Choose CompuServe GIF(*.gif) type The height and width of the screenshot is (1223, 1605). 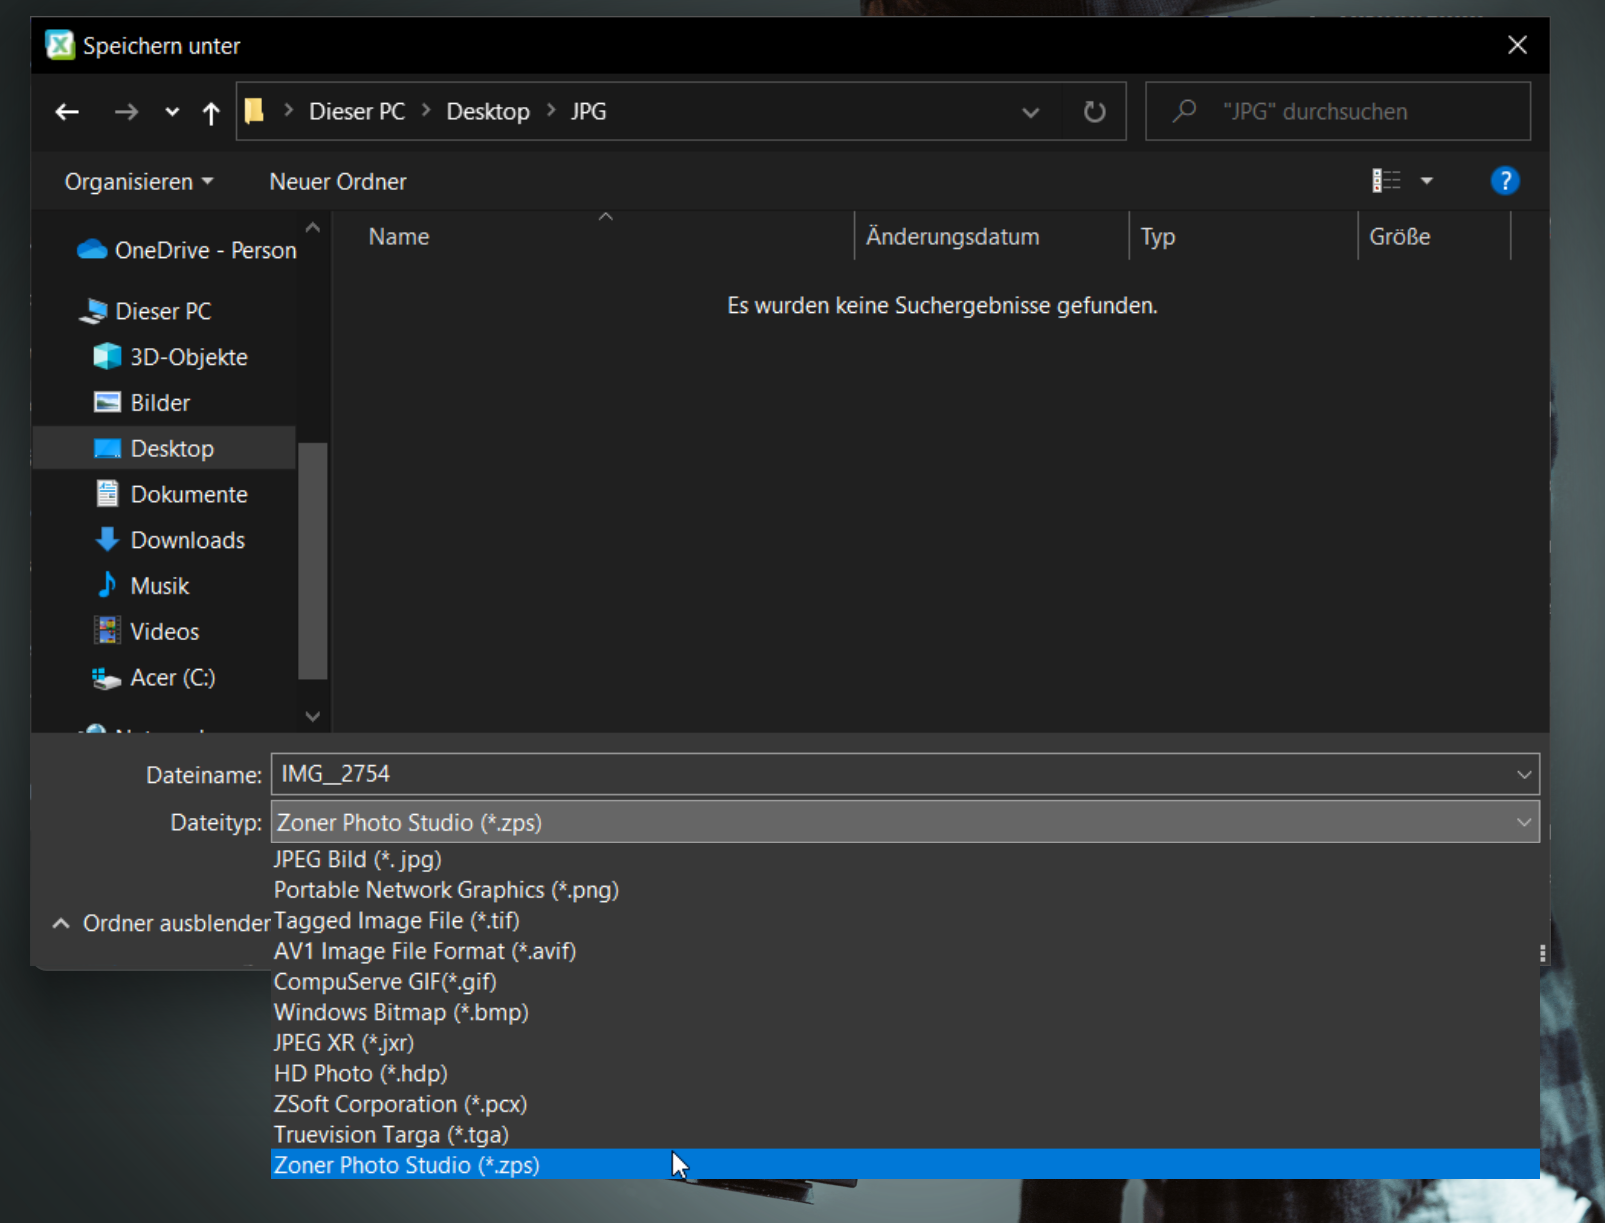[x=905, y=982]
